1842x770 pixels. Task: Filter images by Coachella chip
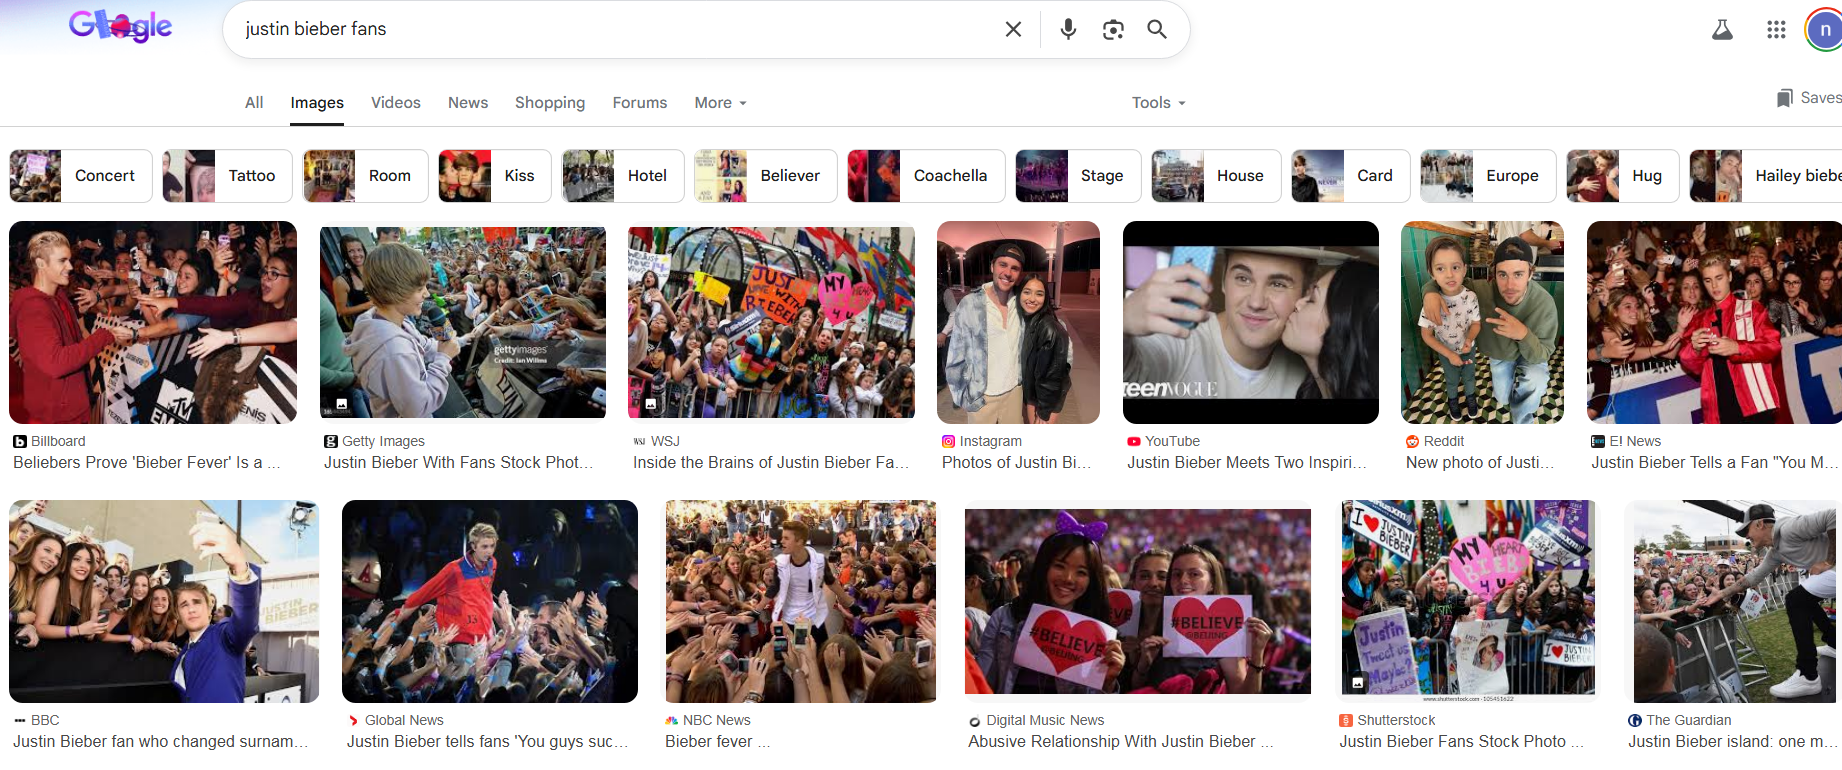pyautogui.click(x=926, y=176)
